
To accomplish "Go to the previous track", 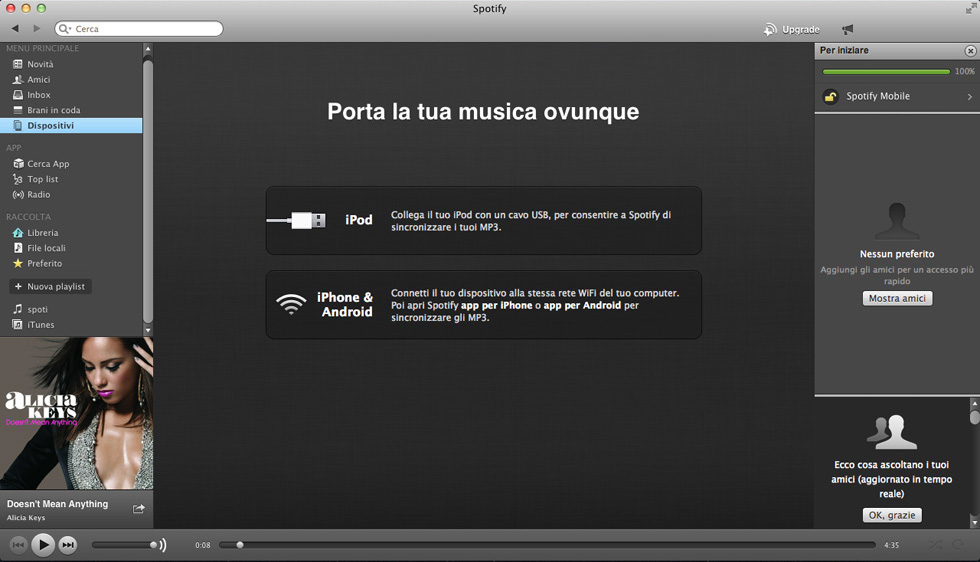I will coord(18,545).
